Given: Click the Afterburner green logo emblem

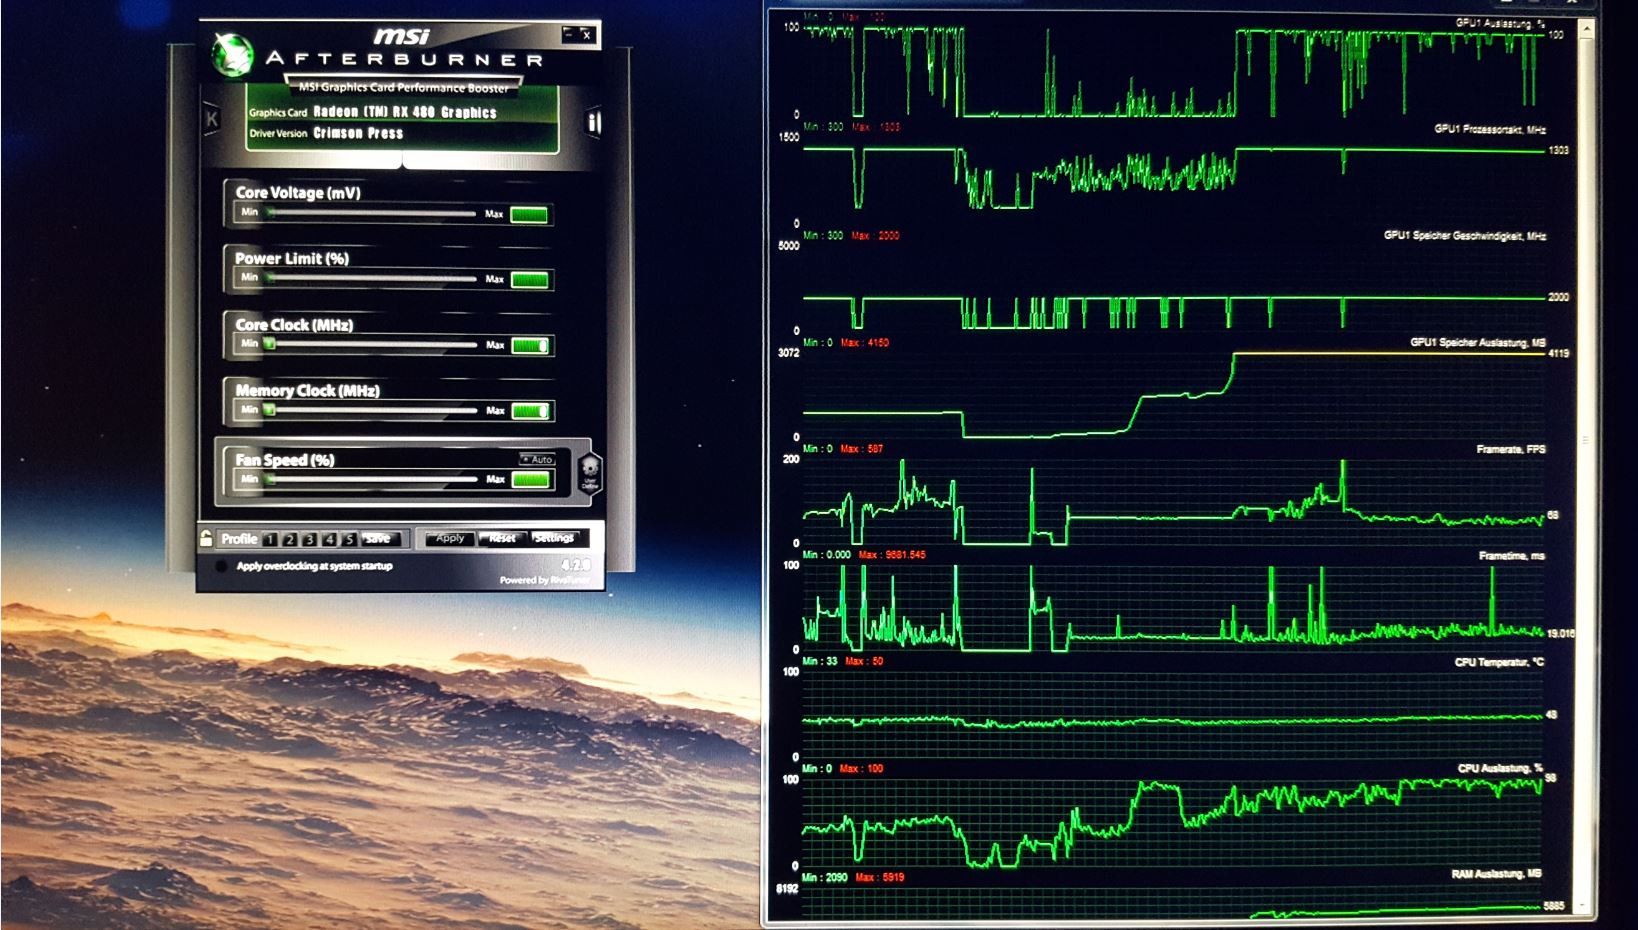Looking at the screenshot, I should (232, 55).
